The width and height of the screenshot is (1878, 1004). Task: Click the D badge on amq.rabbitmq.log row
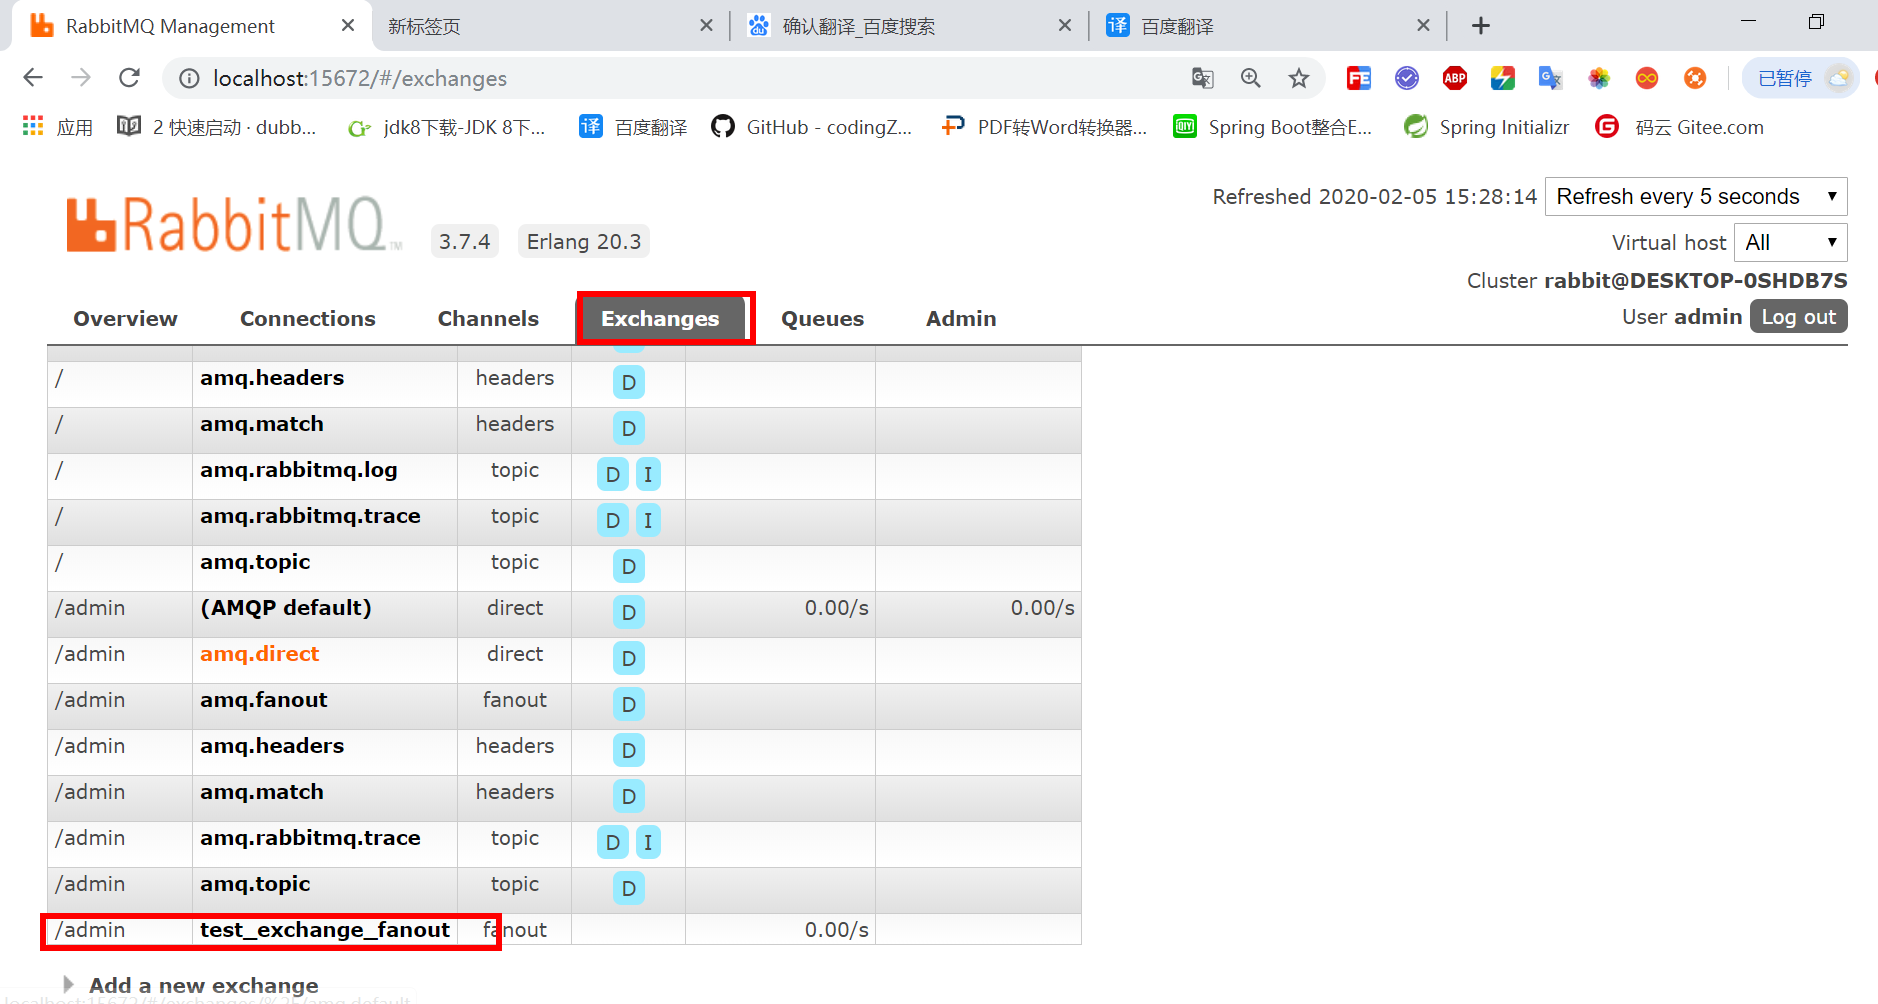[613, 474]
